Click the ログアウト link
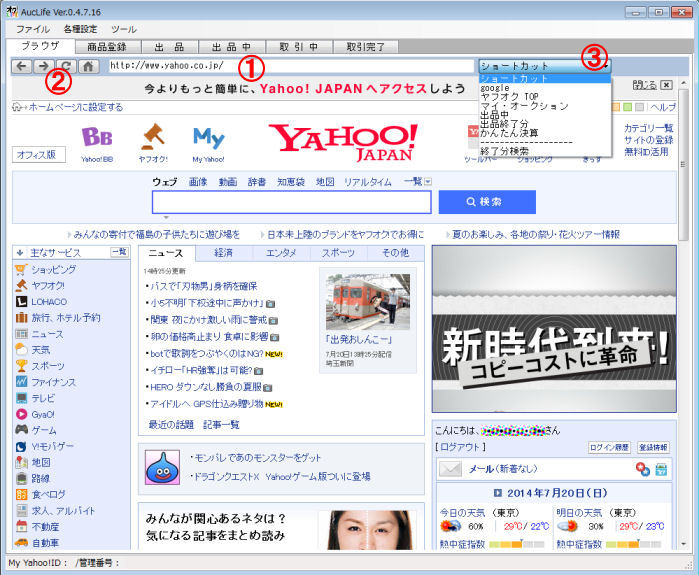 tap(460, 447)
